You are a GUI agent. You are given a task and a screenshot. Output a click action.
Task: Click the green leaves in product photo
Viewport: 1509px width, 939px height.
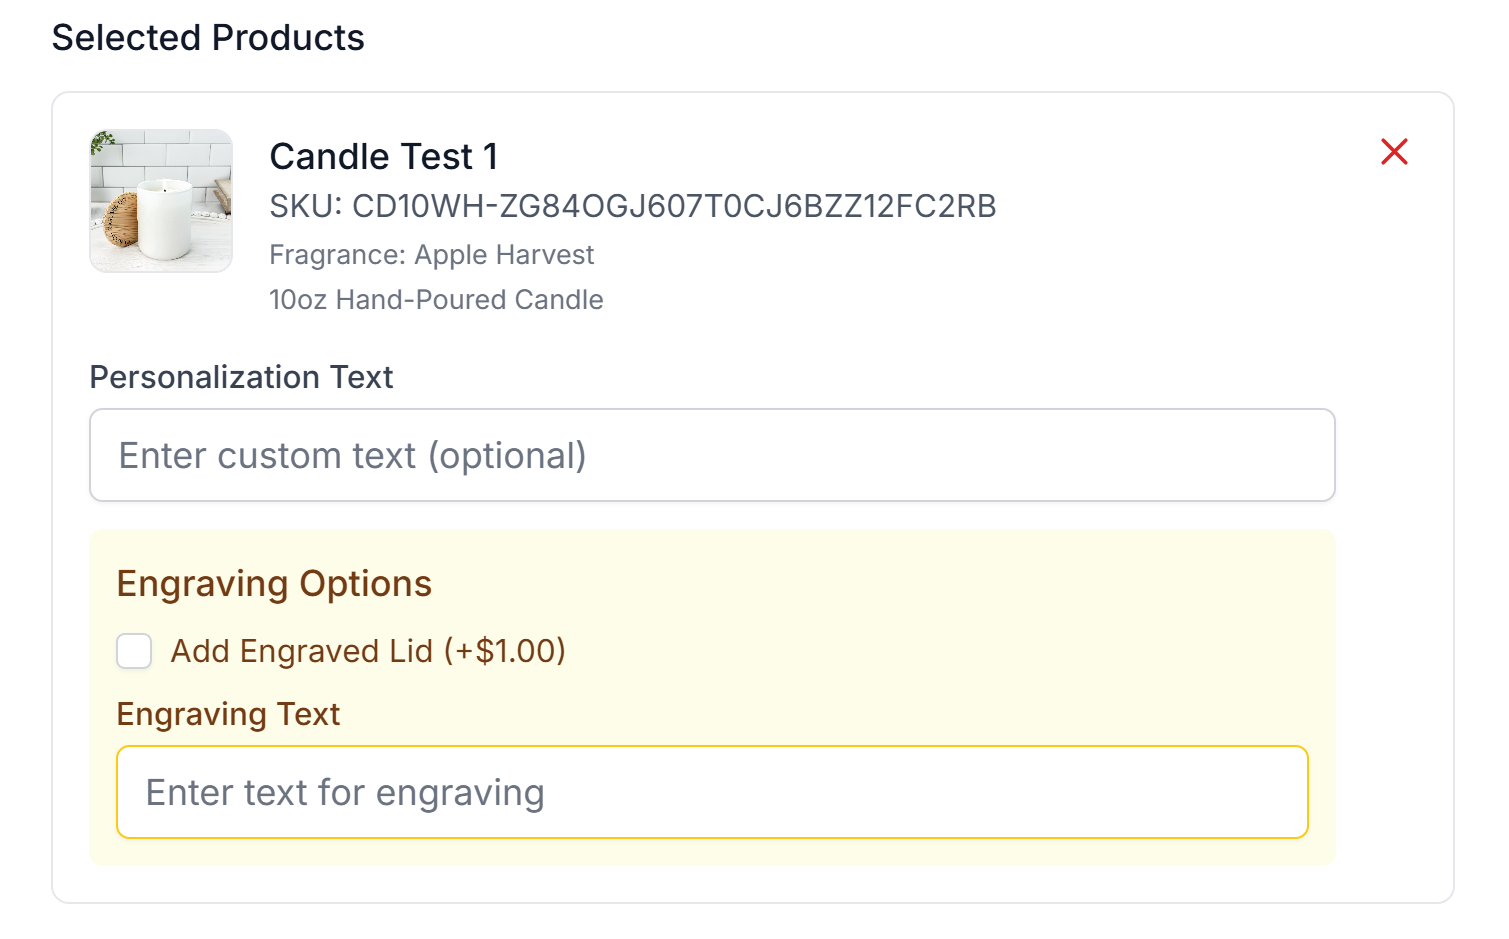click(x=102, y=143)
